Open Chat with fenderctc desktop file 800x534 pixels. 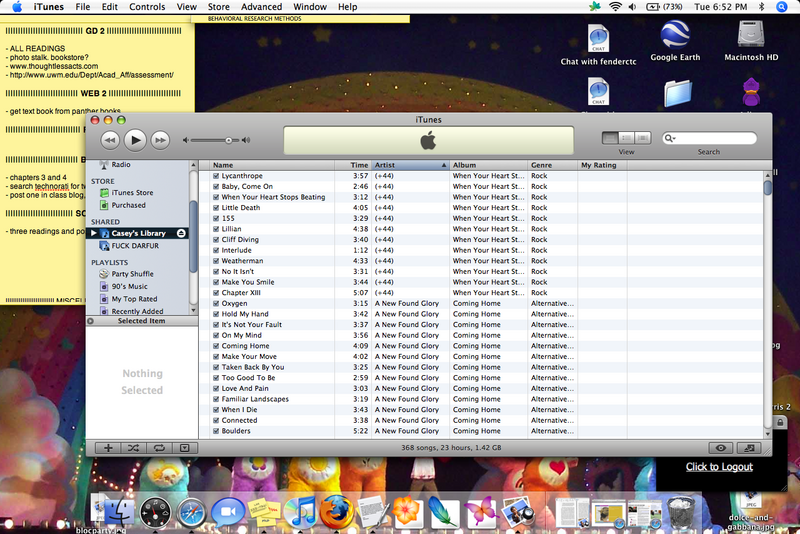click(x=598, y=45)
